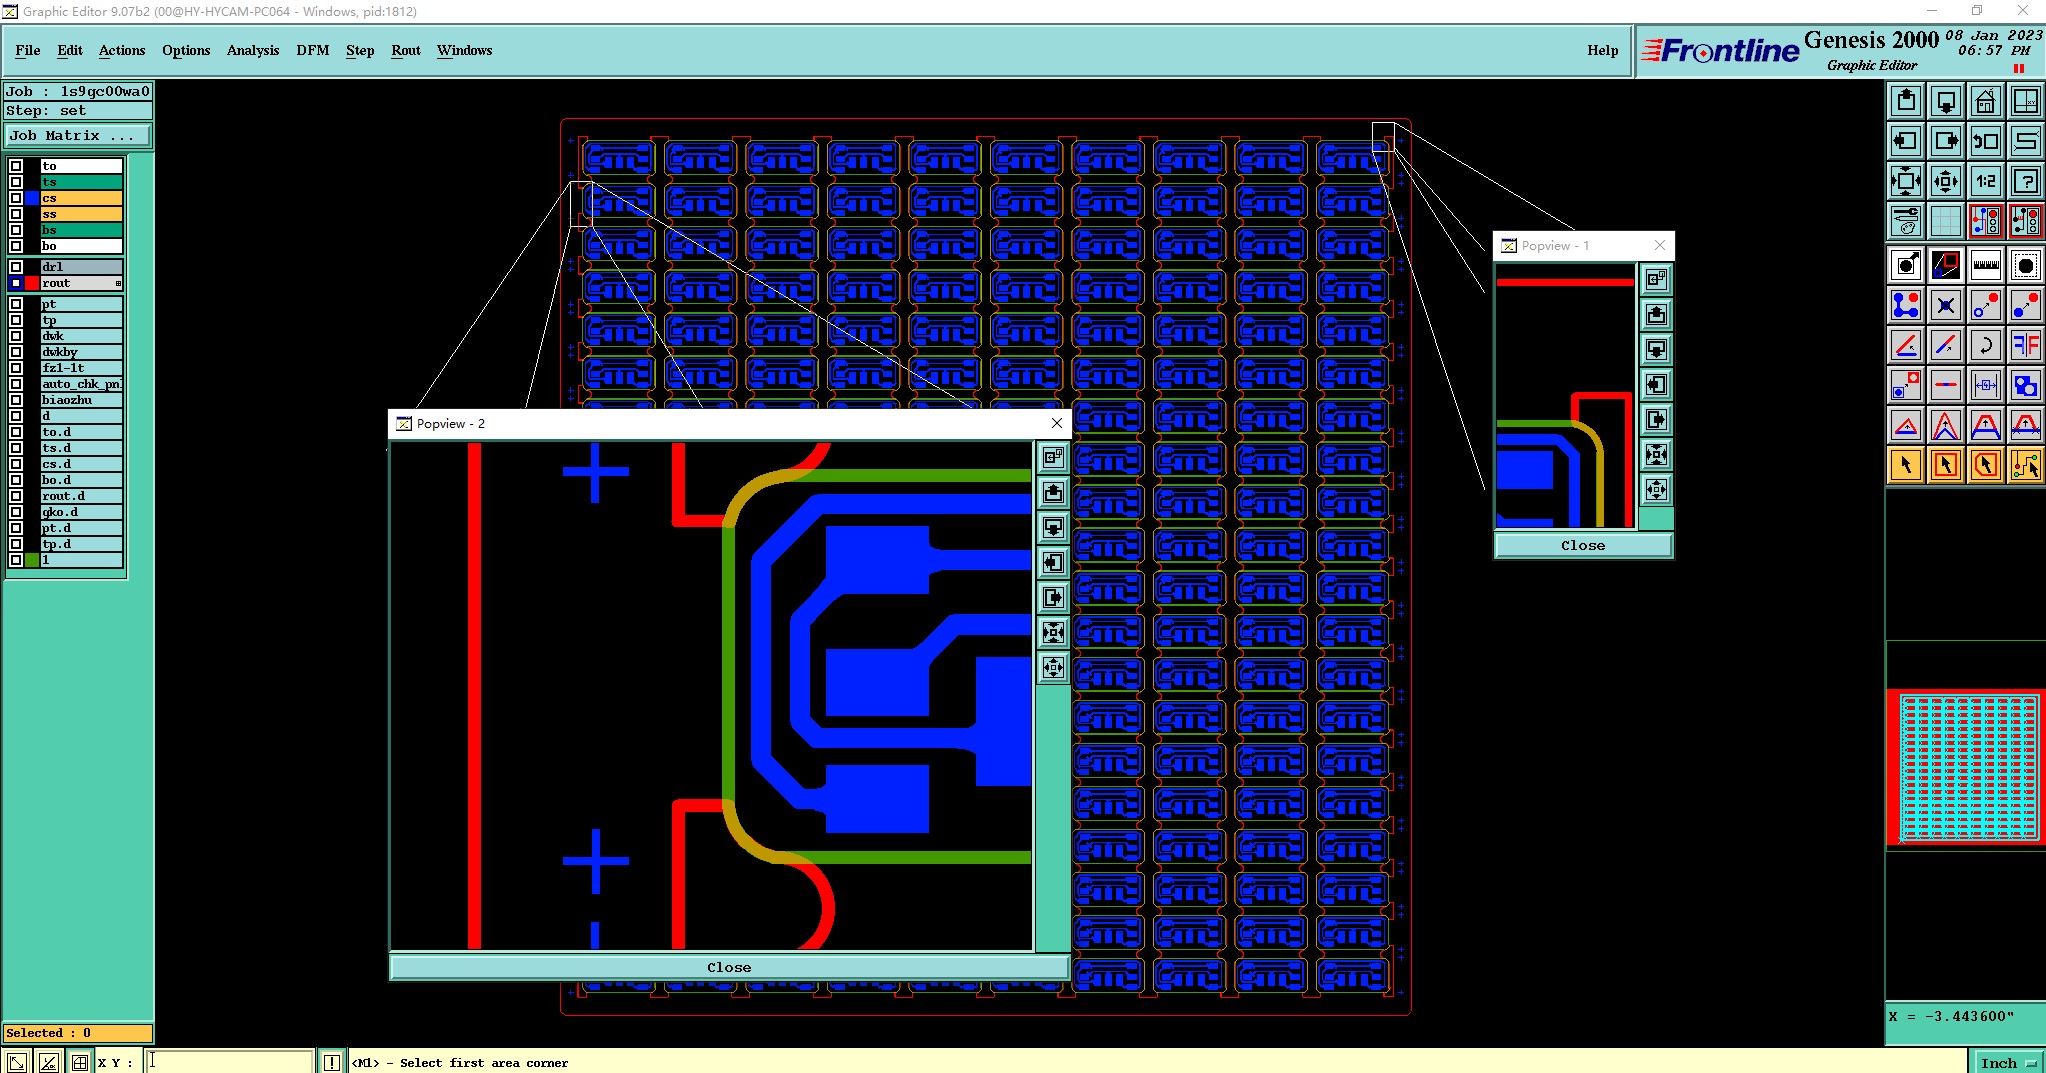Screen dimensions: 2046x1073
Task: Click Close button in Popview - 1
Action: [x=1583, y=545]
